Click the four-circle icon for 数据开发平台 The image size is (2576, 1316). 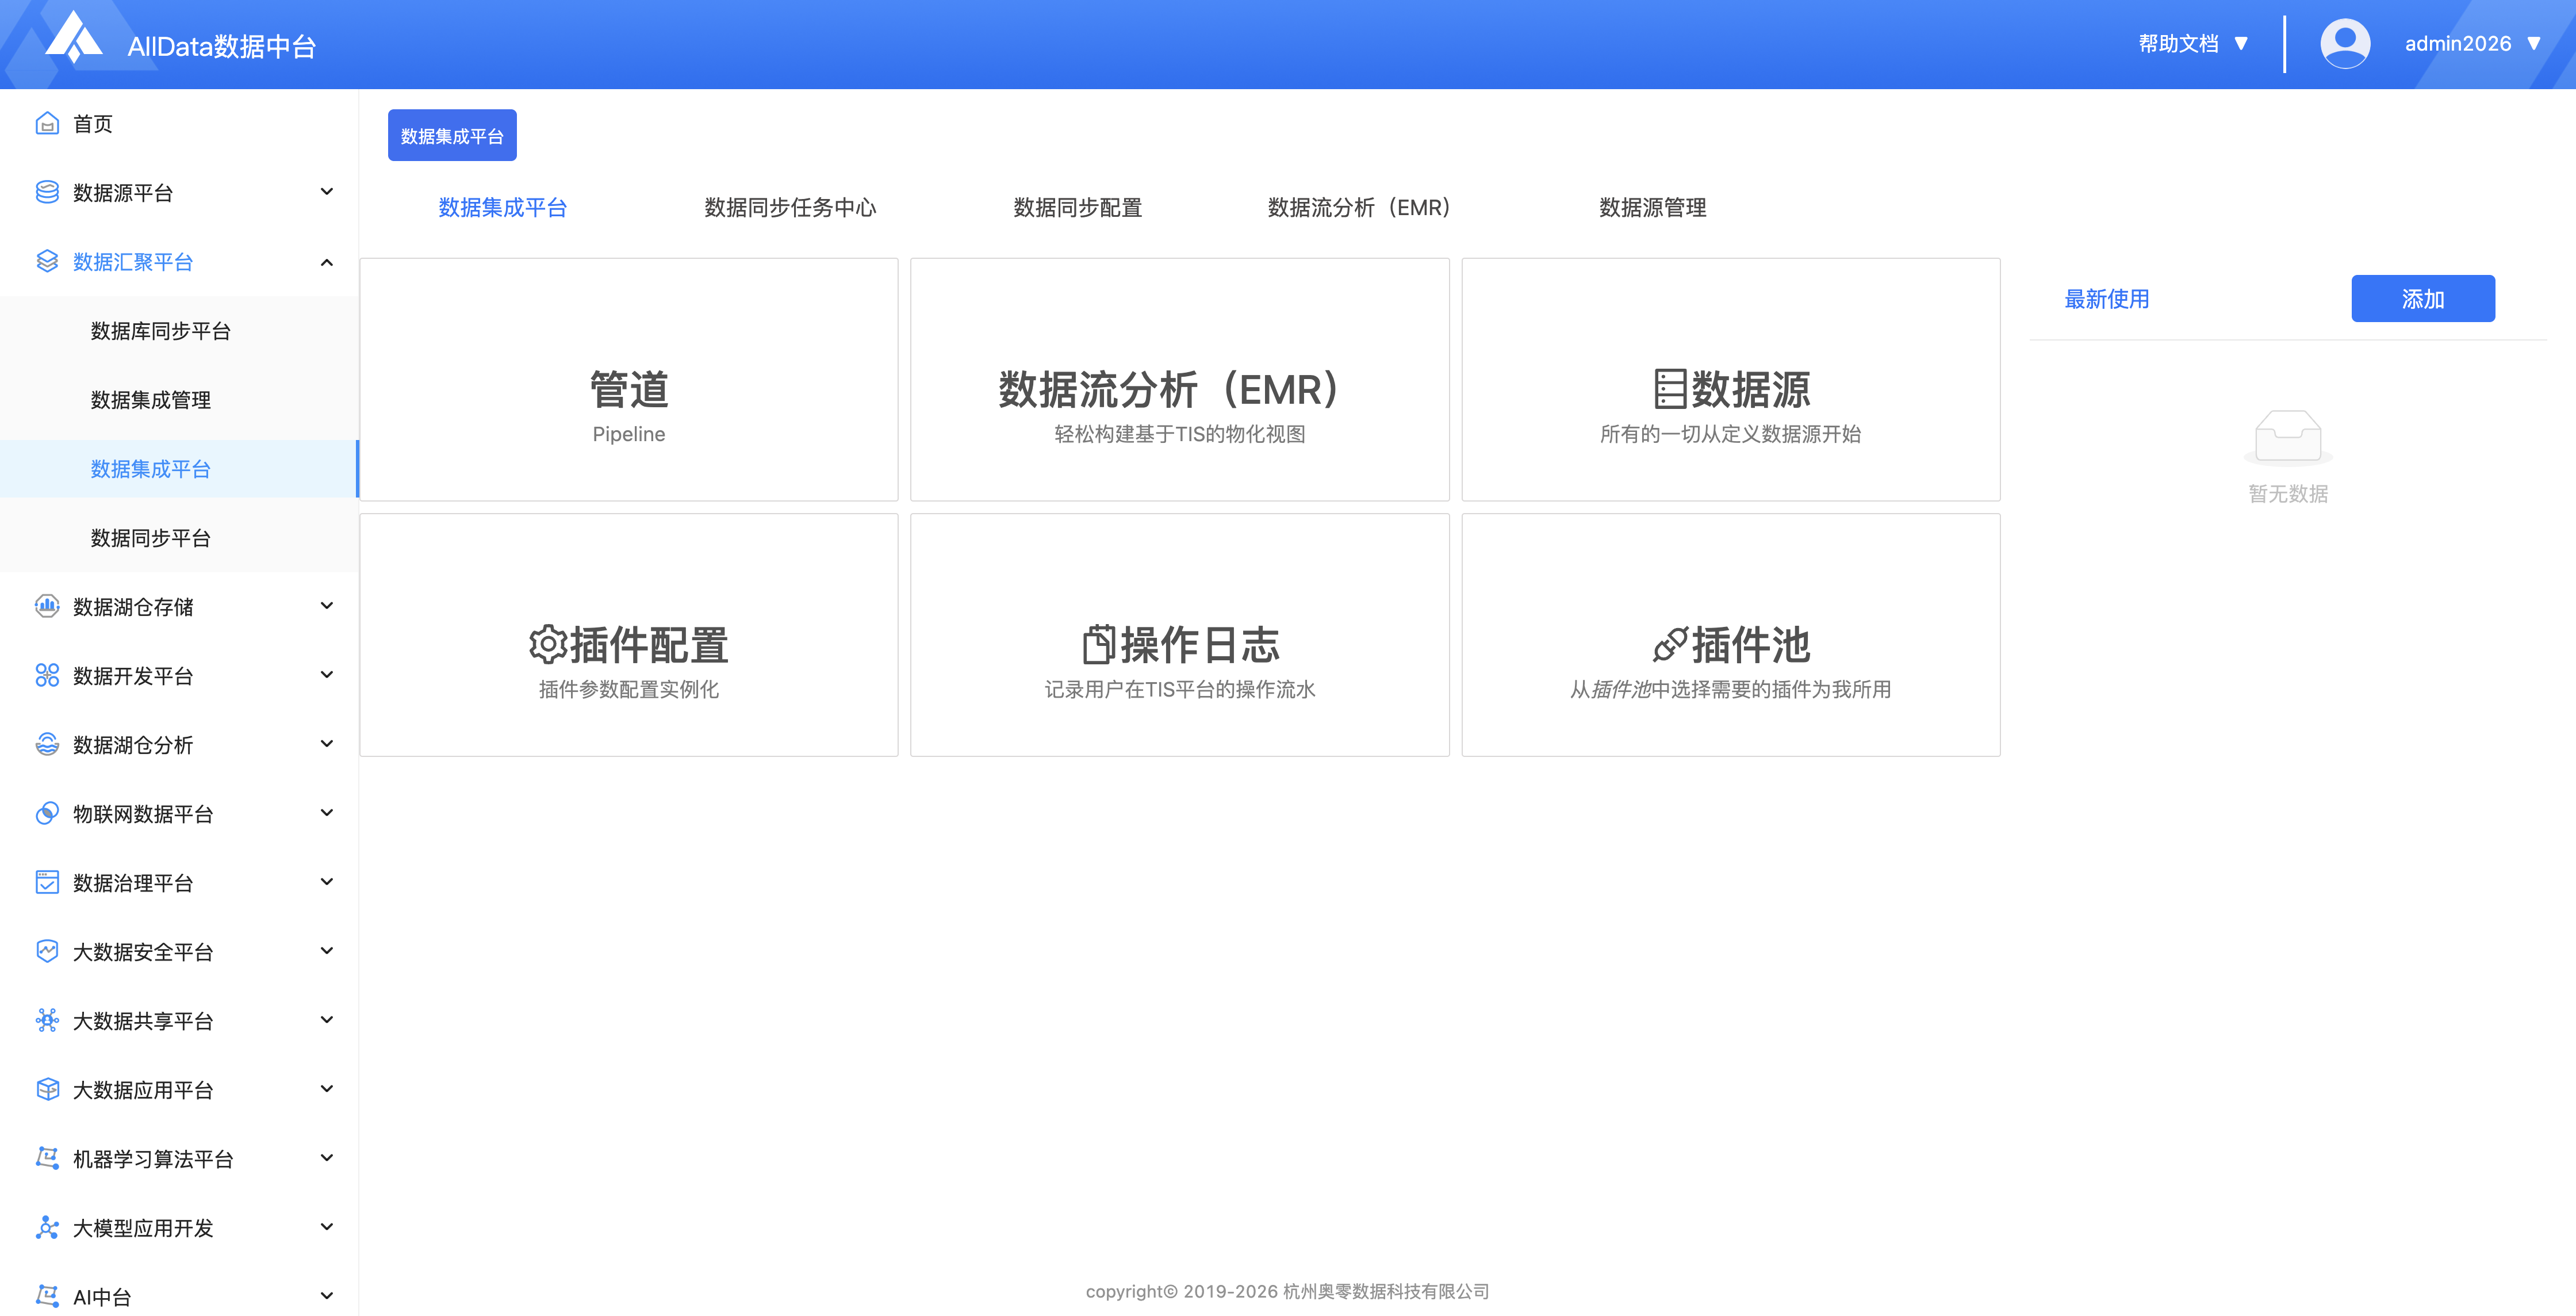[47, 675]
